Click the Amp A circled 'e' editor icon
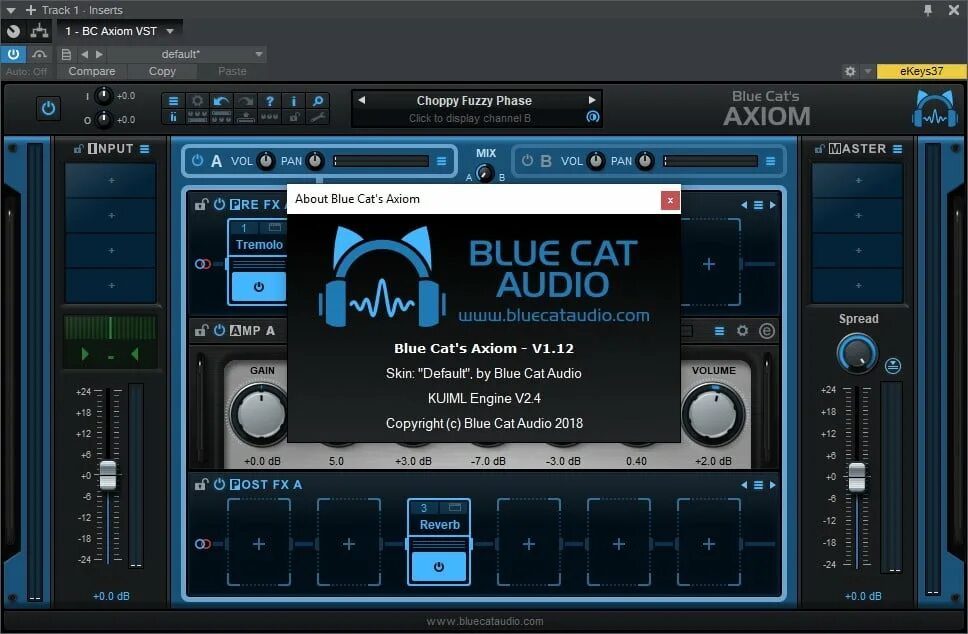Image resolution: width=968 pixels, height=634 pixels. click(x=766, y=331)
